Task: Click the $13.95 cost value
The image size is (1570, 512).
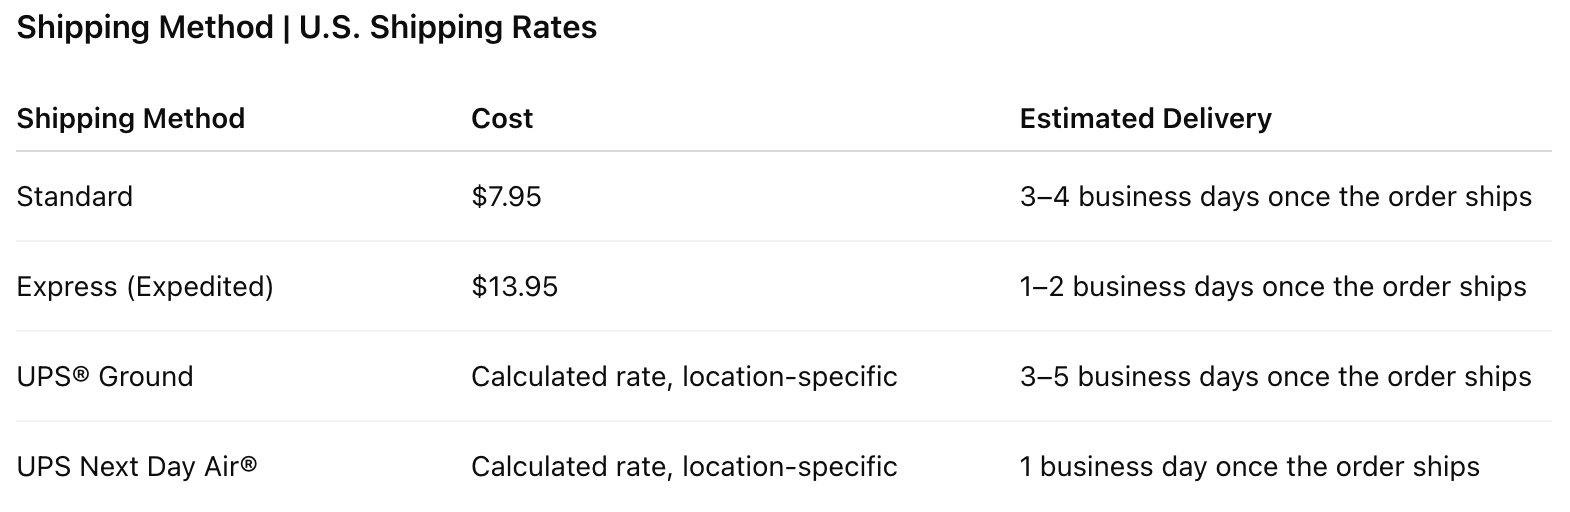Action: (514, 287)
